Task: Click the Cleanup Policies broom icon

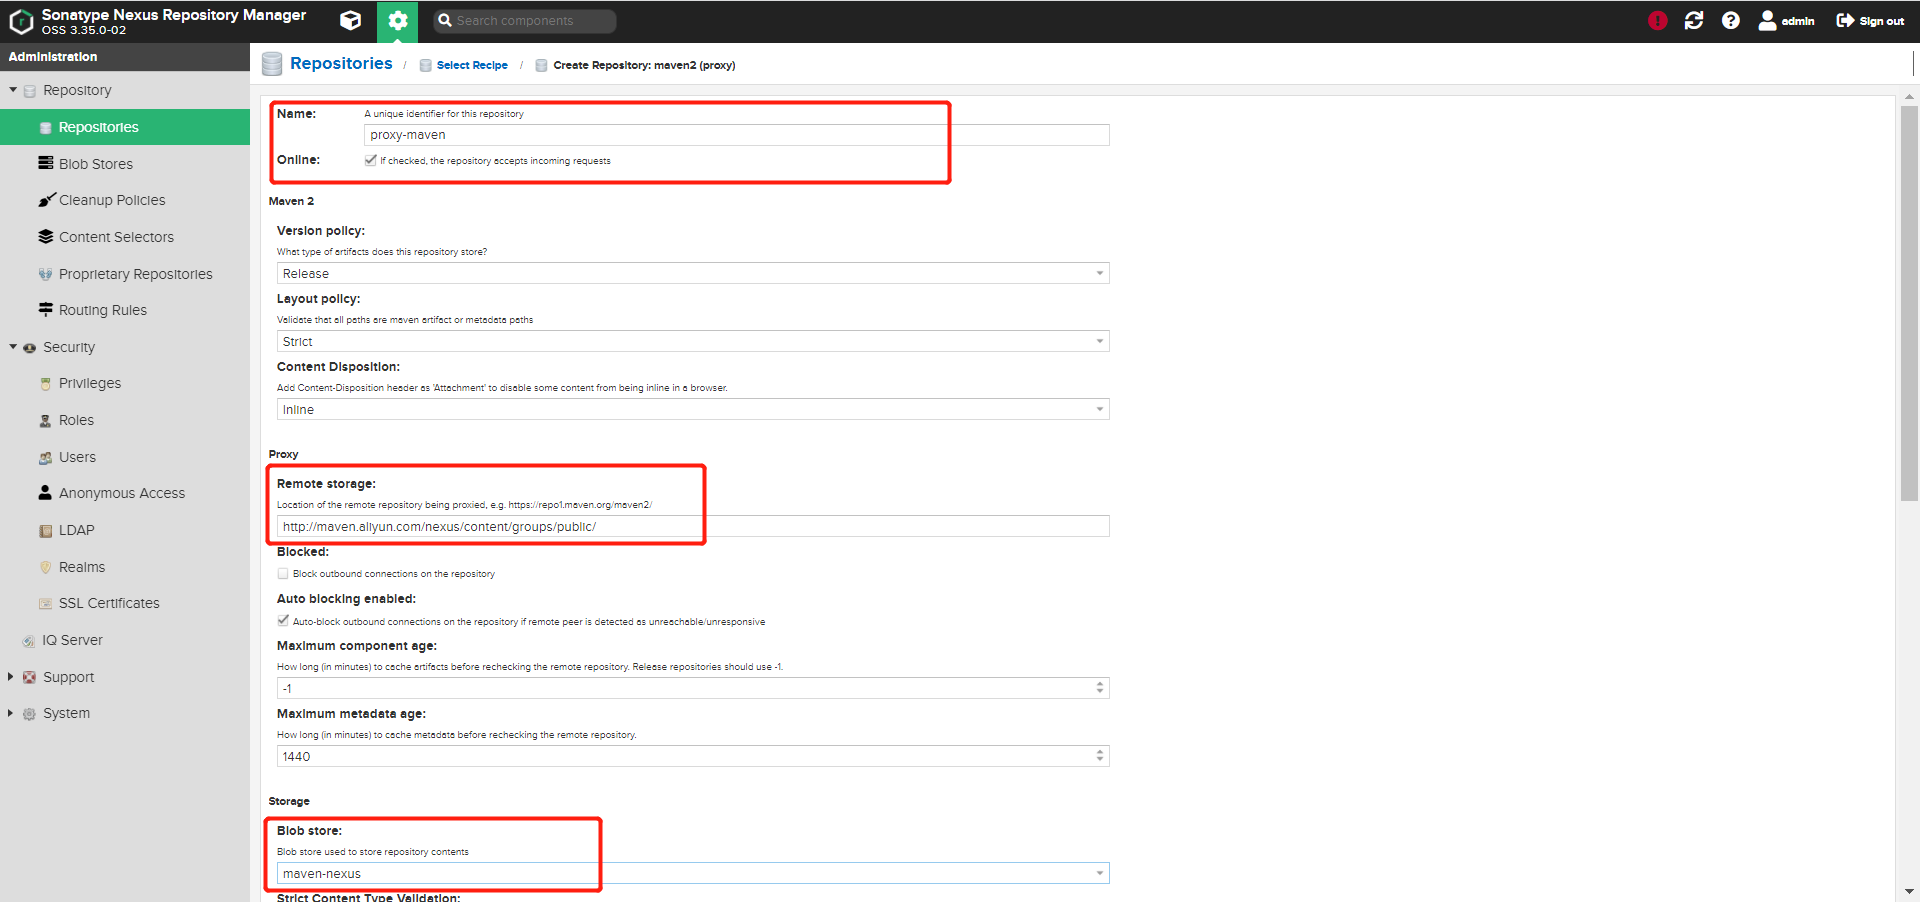Action: point(46,200)
